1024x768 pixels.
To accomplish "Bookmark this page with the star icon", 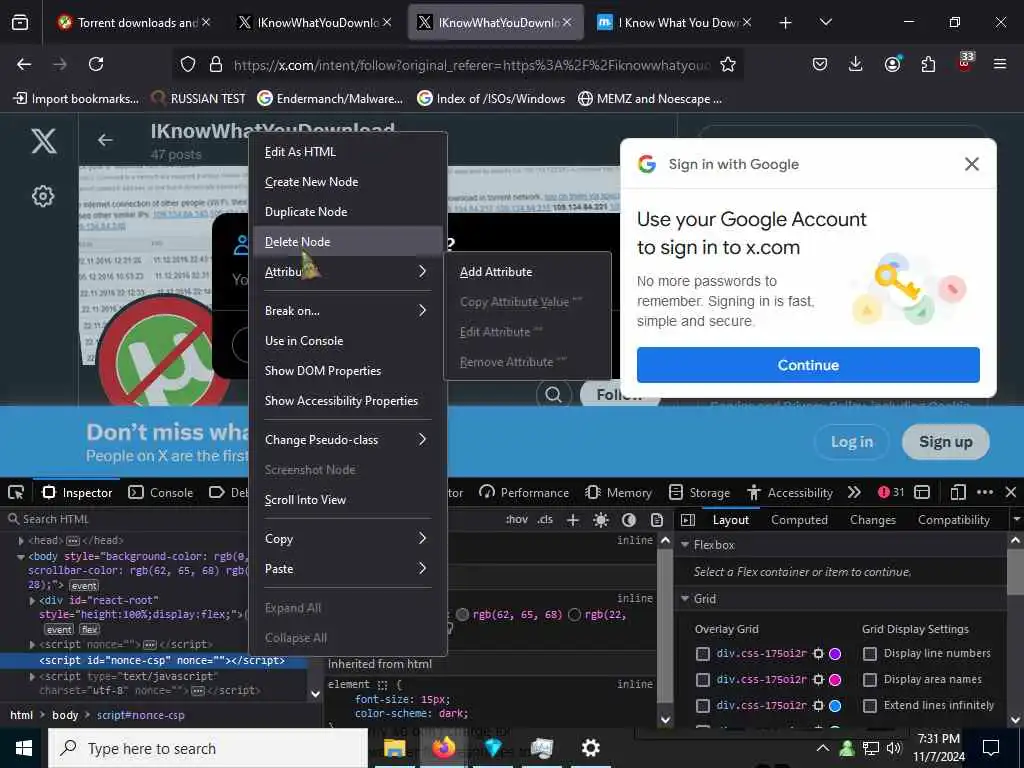I will click(728, 64).
